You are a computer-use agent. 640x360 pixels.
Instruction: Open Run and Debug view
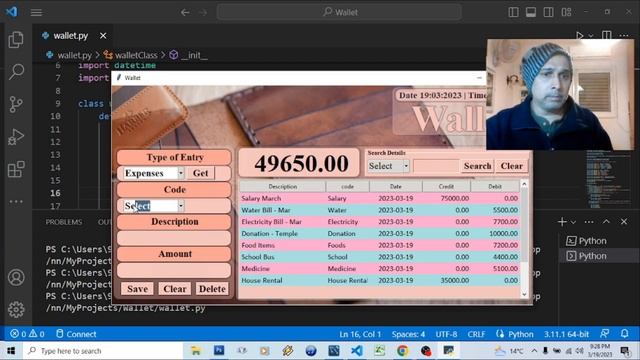pyautogui.click(x=16, y=137)
